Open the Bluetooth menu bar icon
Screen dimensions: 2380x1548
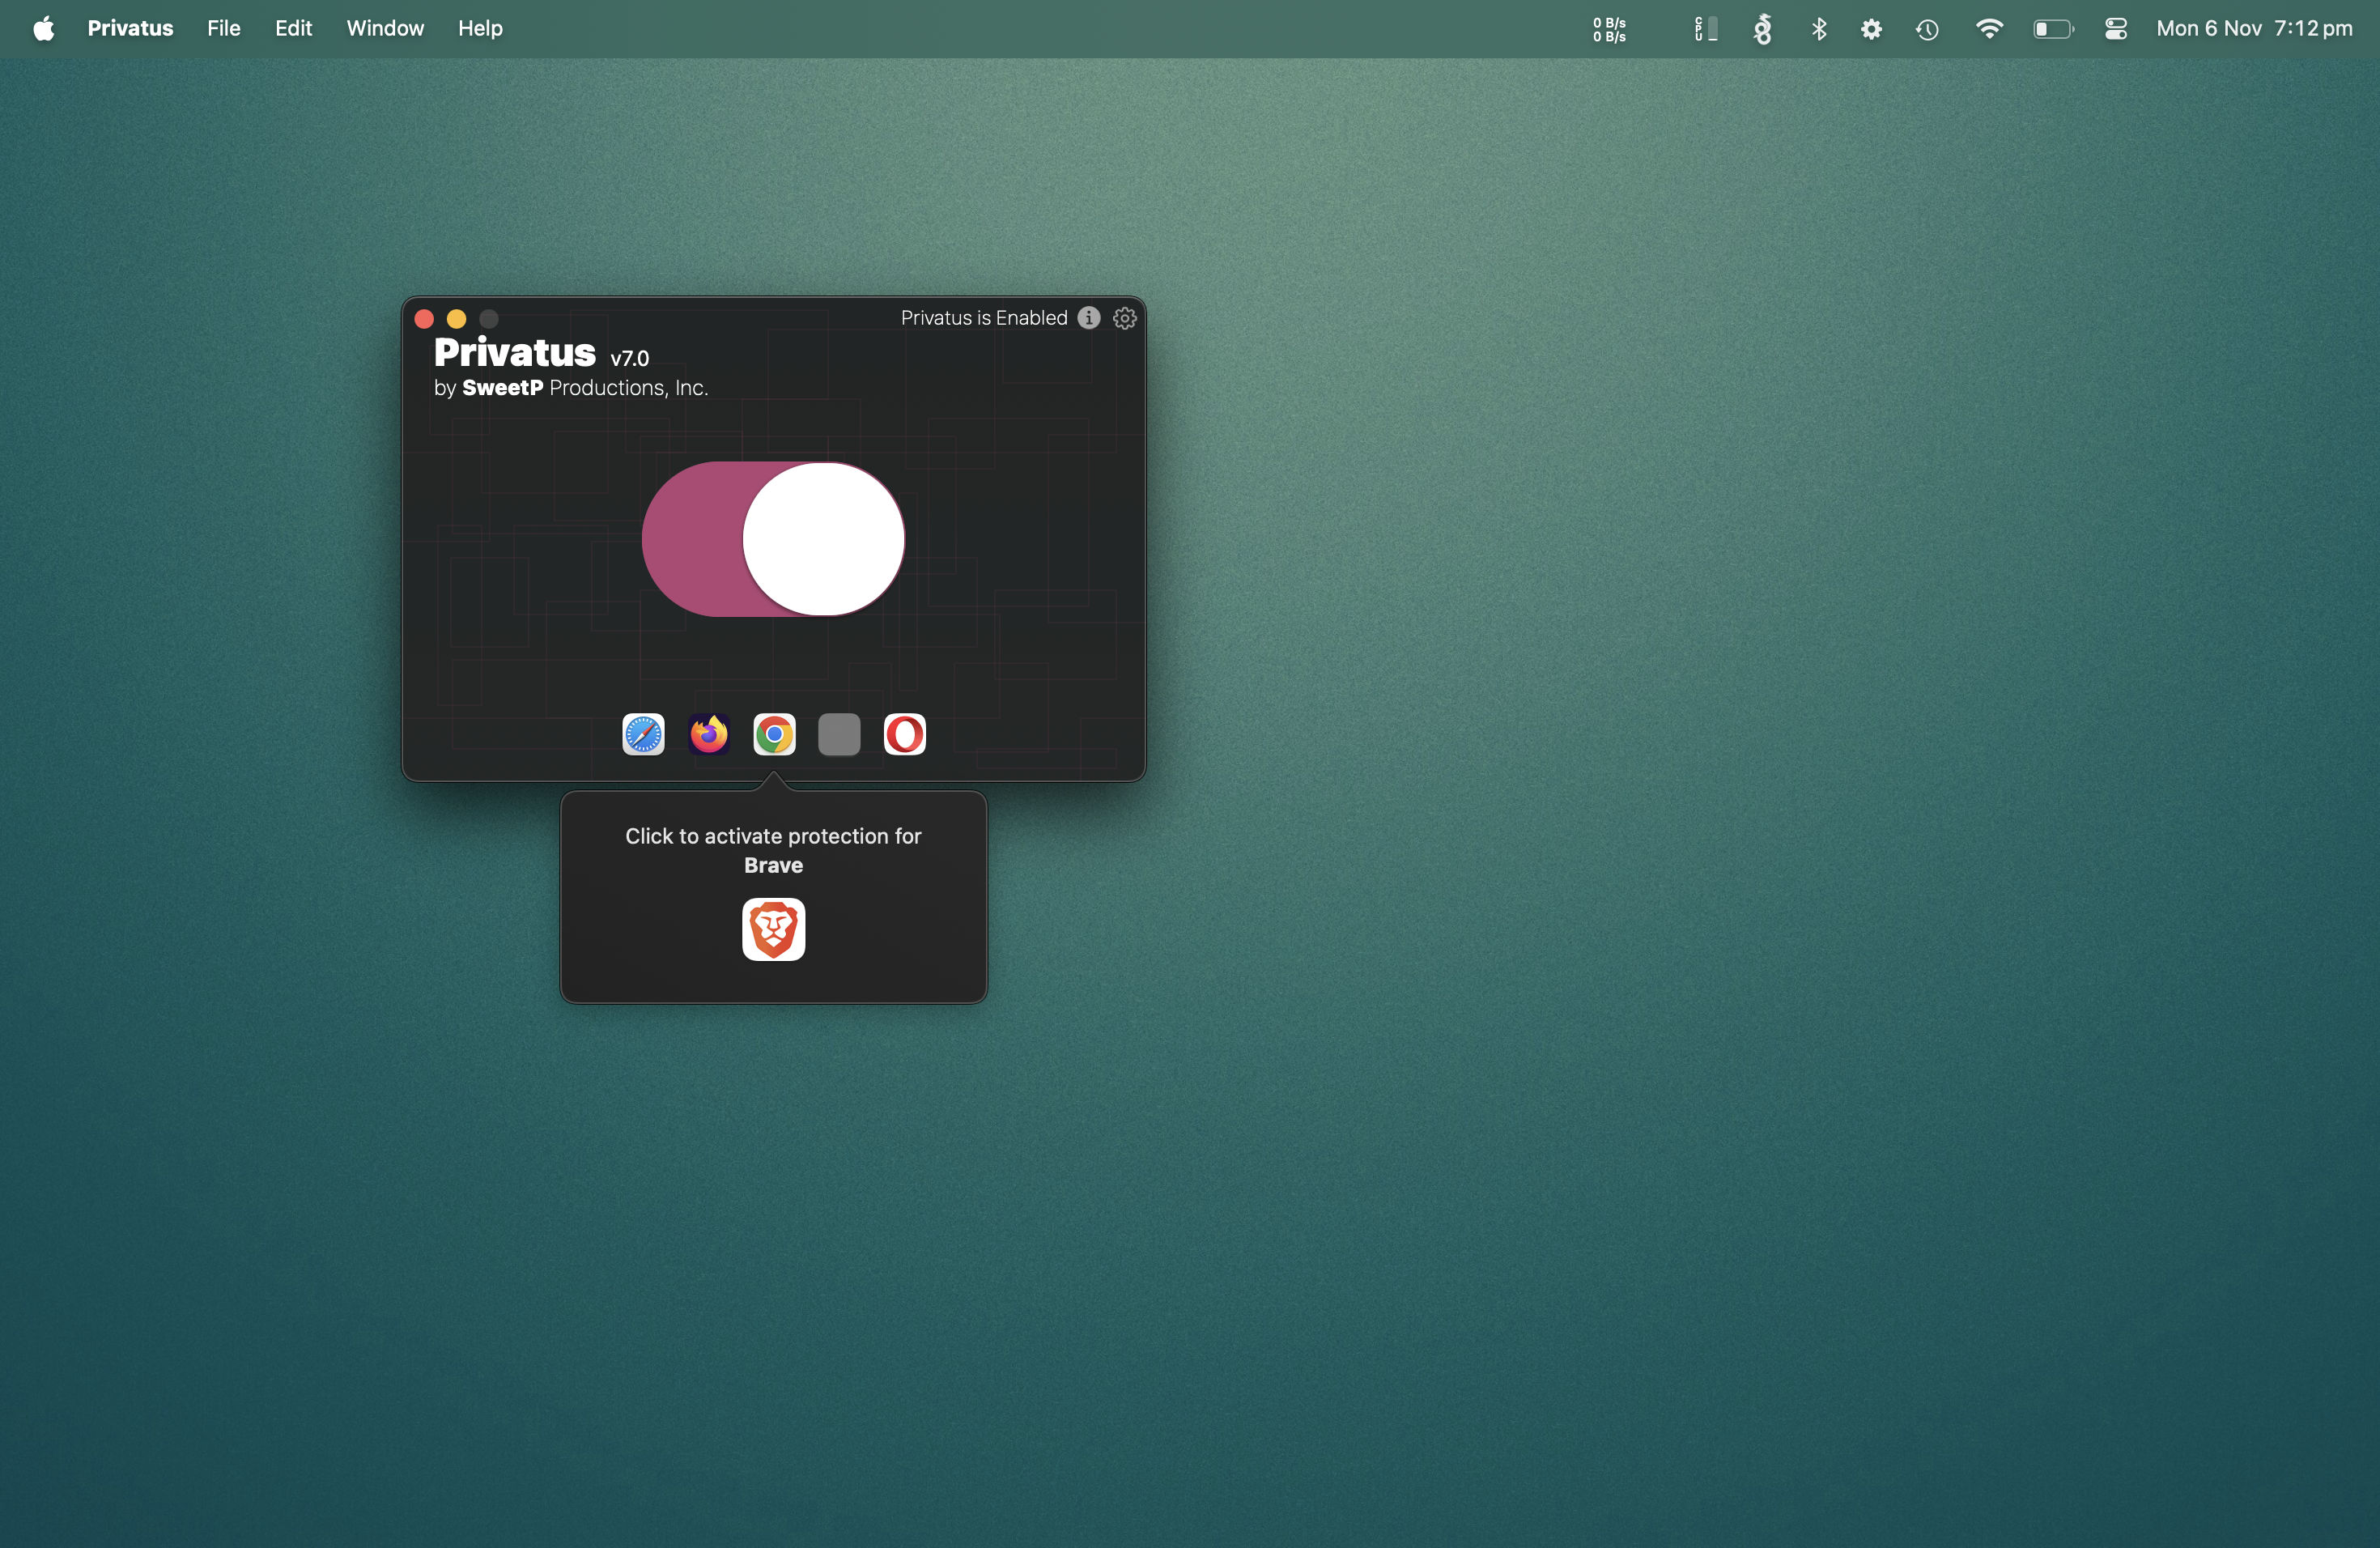pos(1819,29)
